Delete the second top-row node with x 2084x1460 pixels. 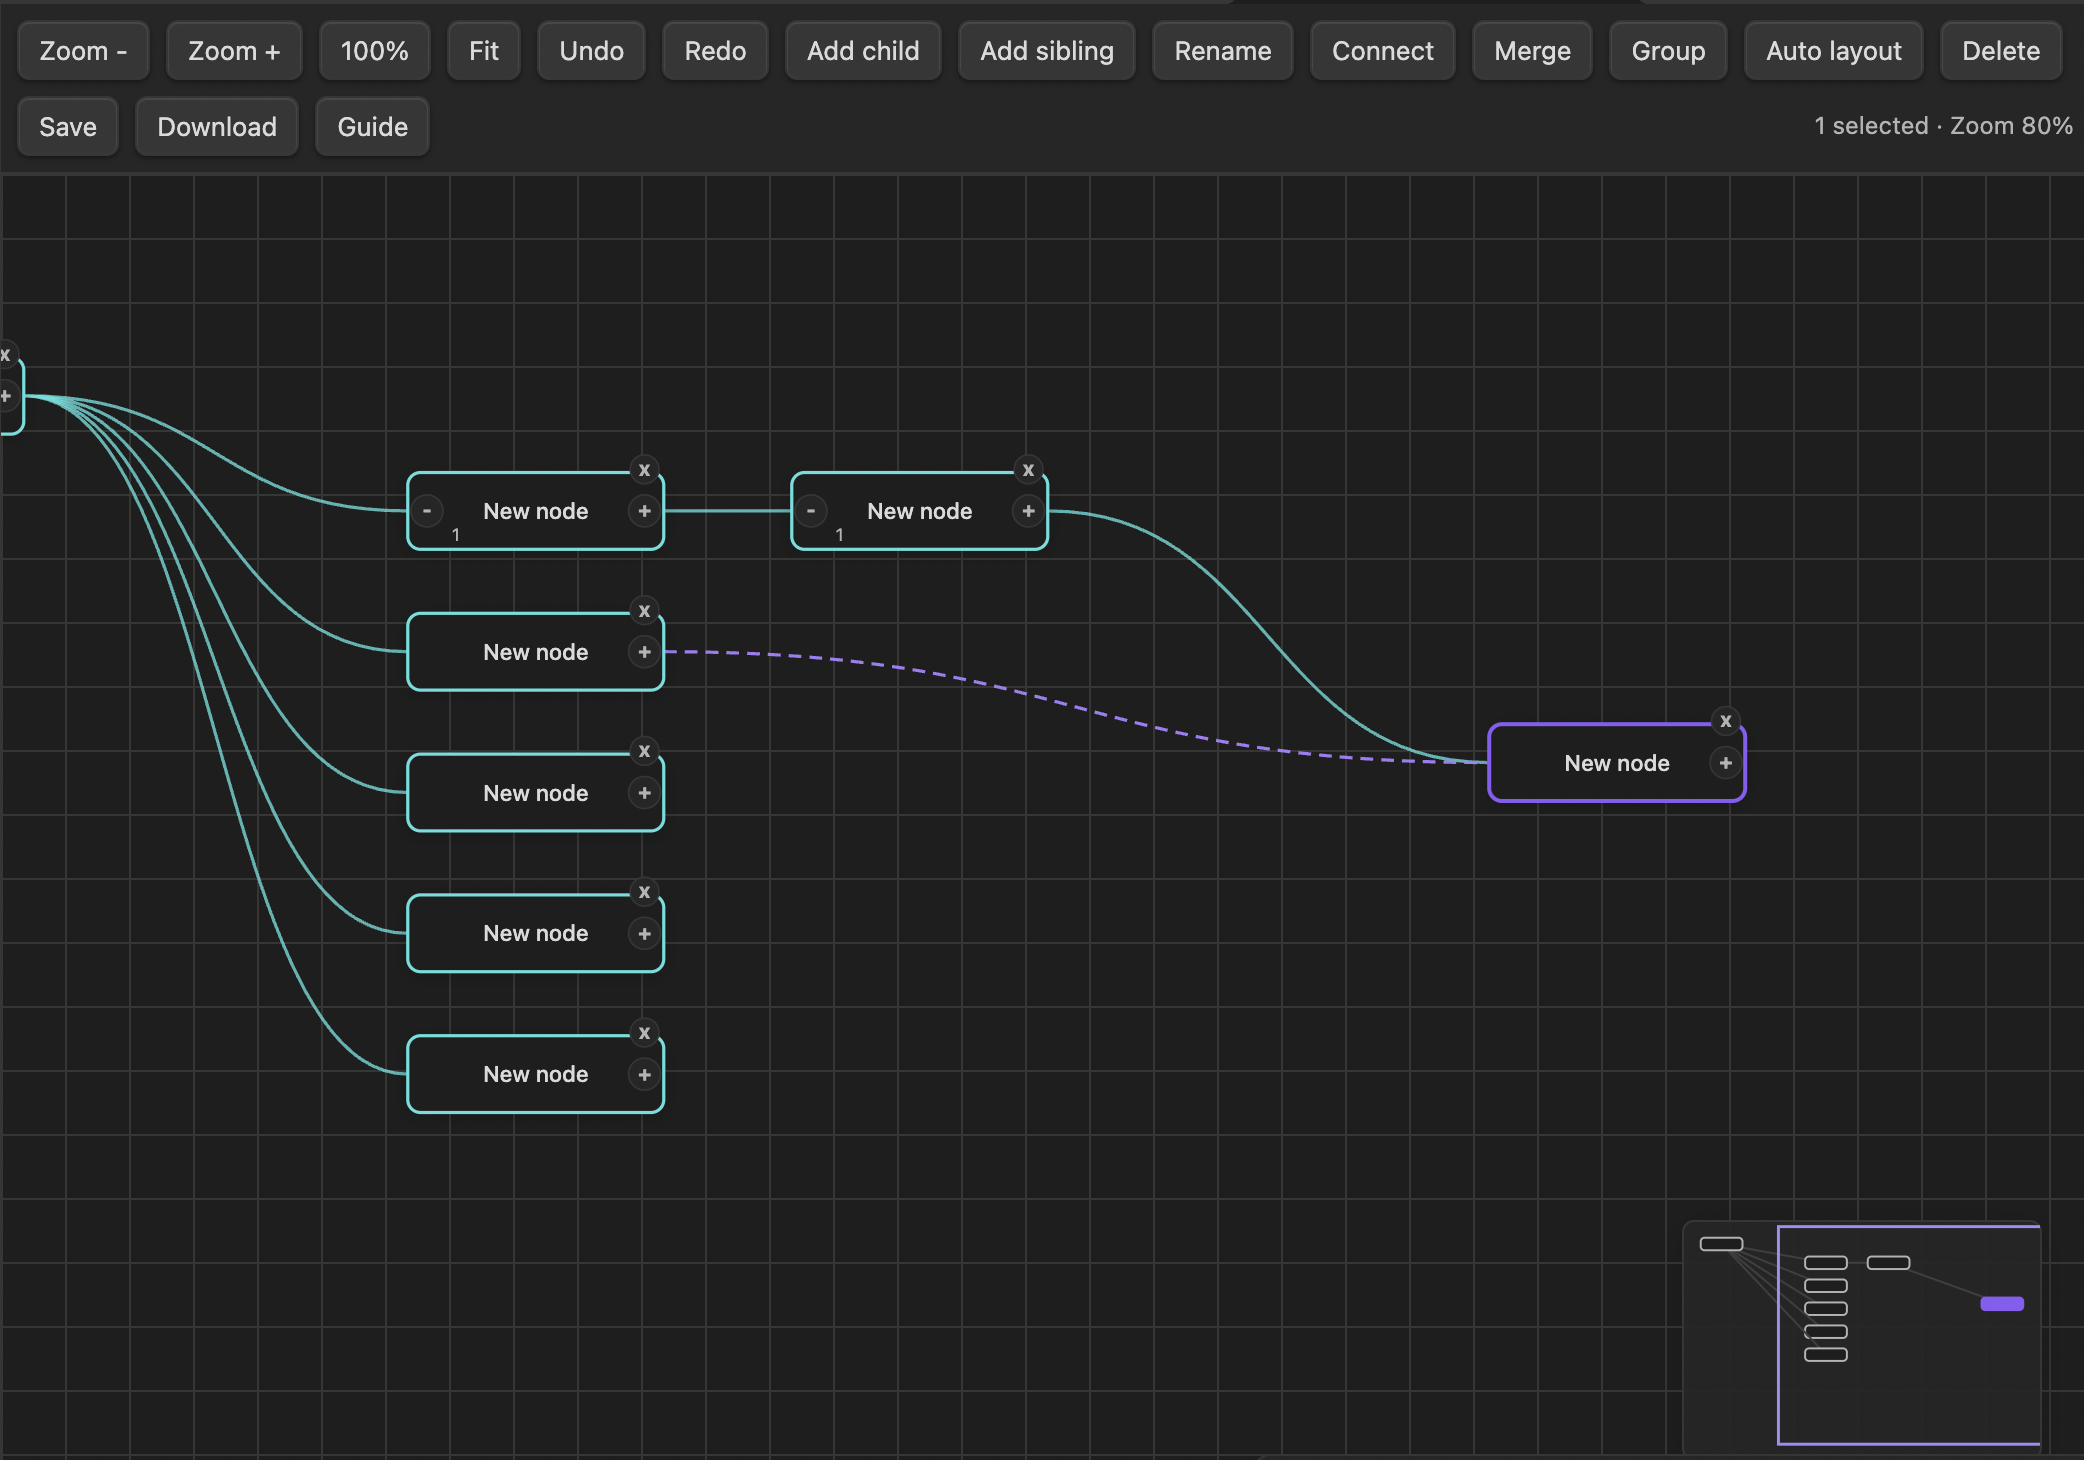[x=1028, y=470]
